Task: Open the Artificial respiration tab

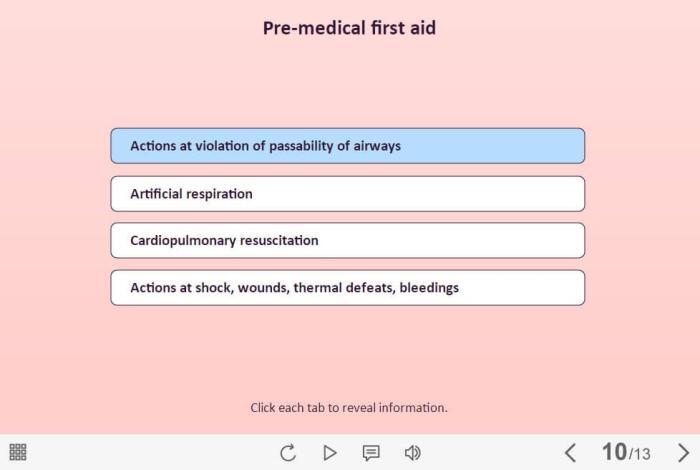Action: [348, 194]
